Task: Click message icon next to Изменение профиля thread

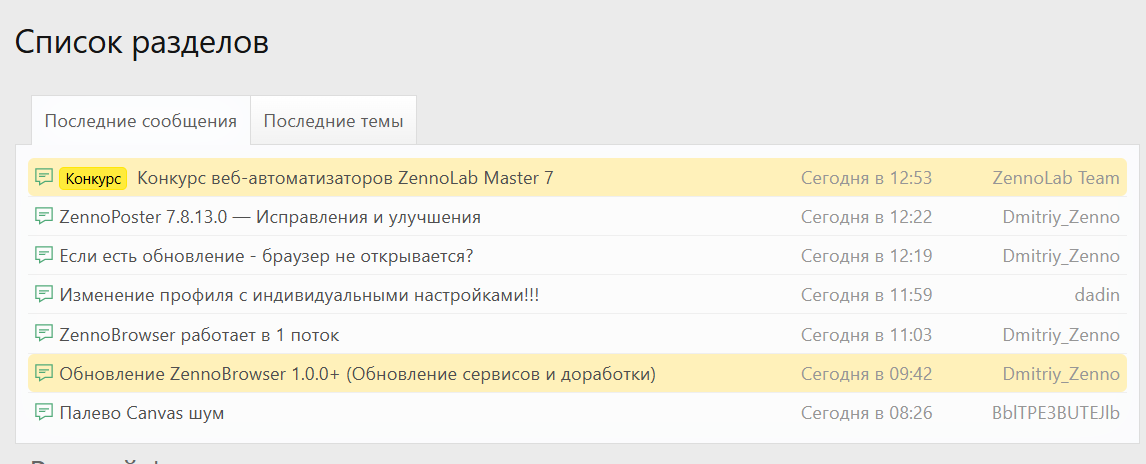Action: pos(44,295)
